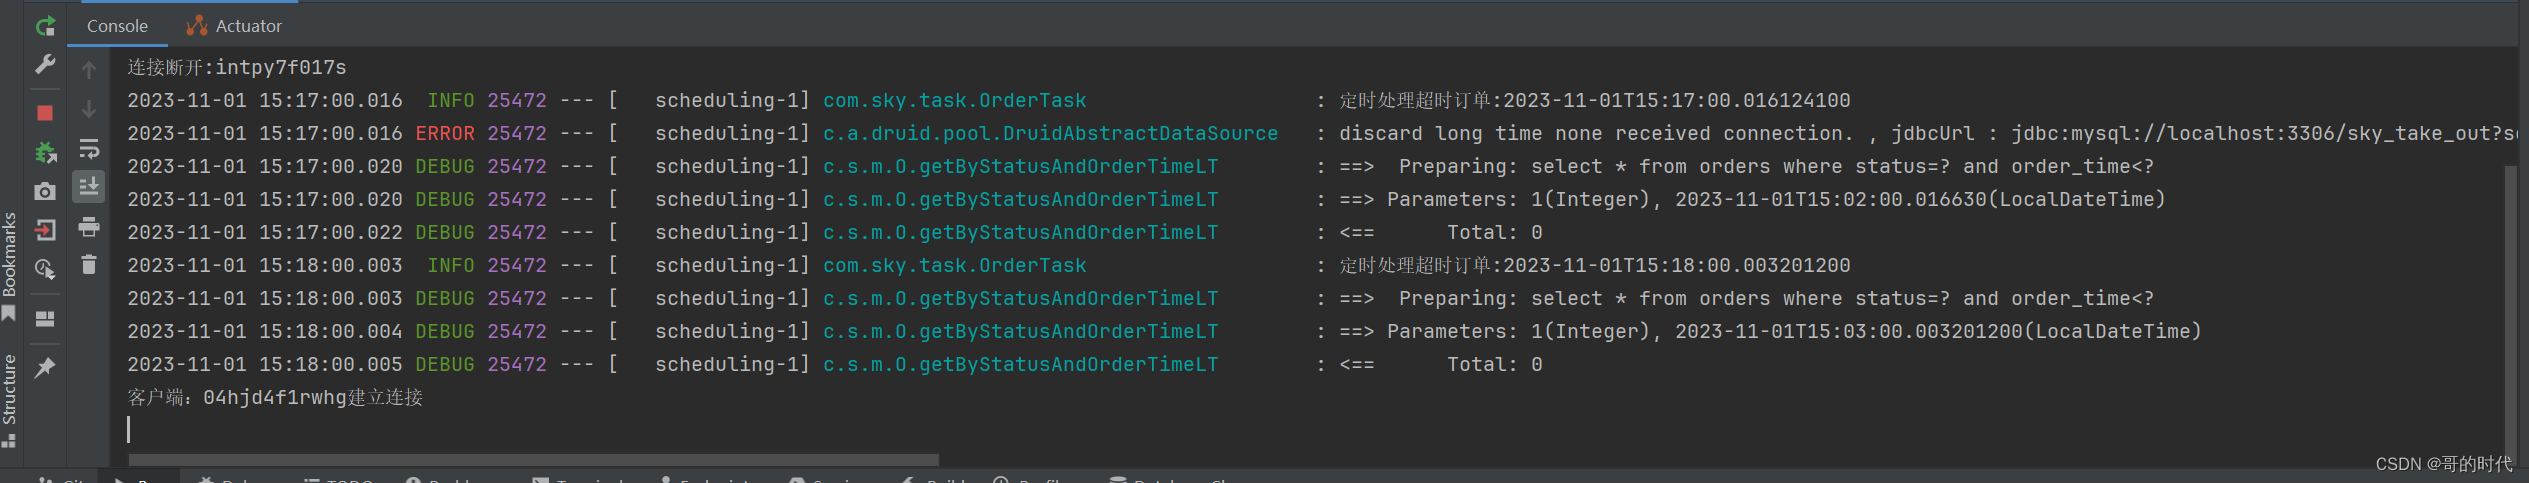Click the console horizontal scrollbar

(534, 460)
